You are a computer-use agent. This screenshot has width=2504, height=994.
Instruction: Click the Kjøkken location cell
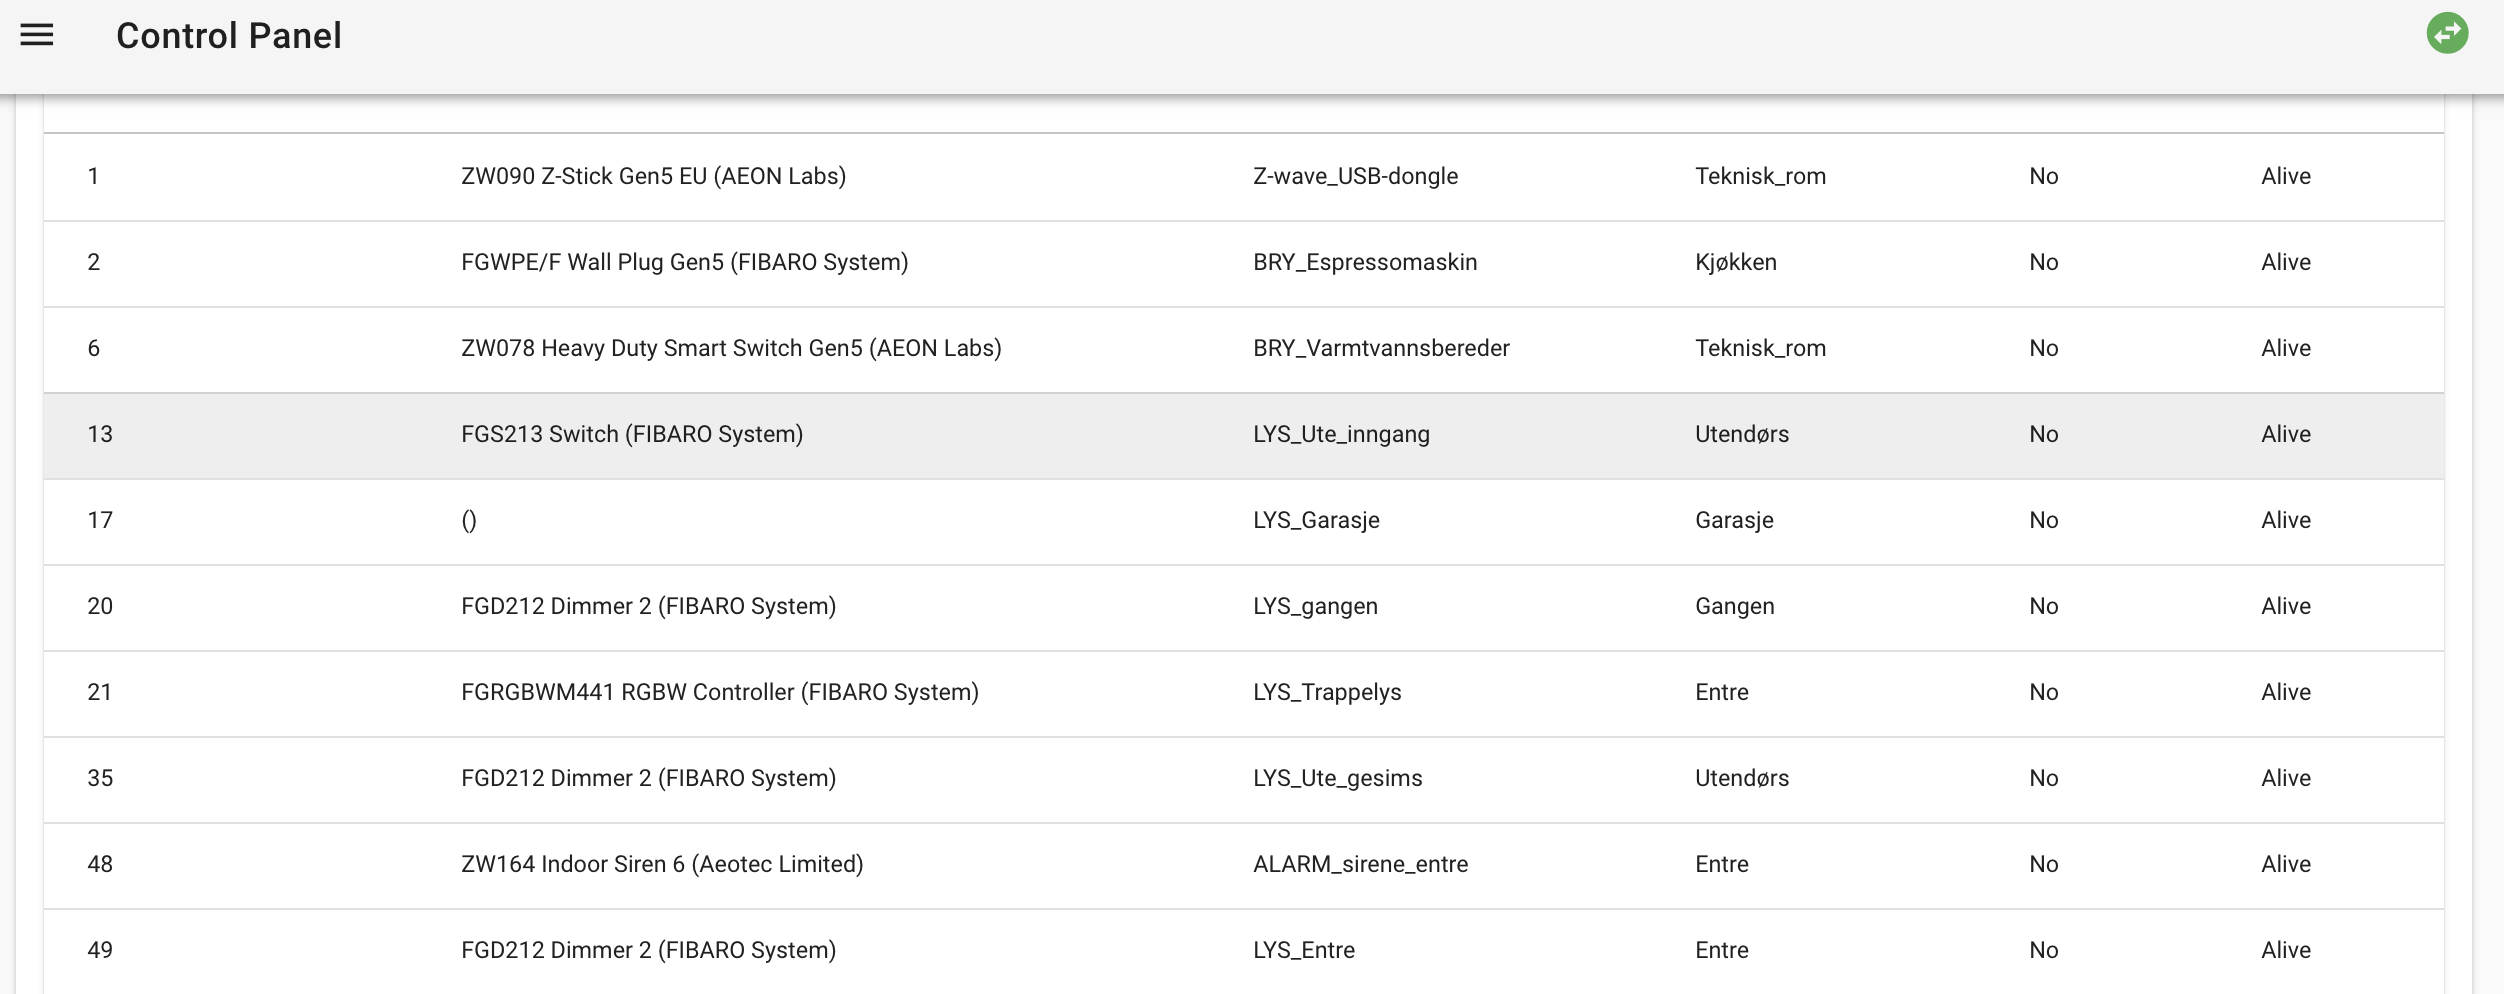(x=1736, y=263)
